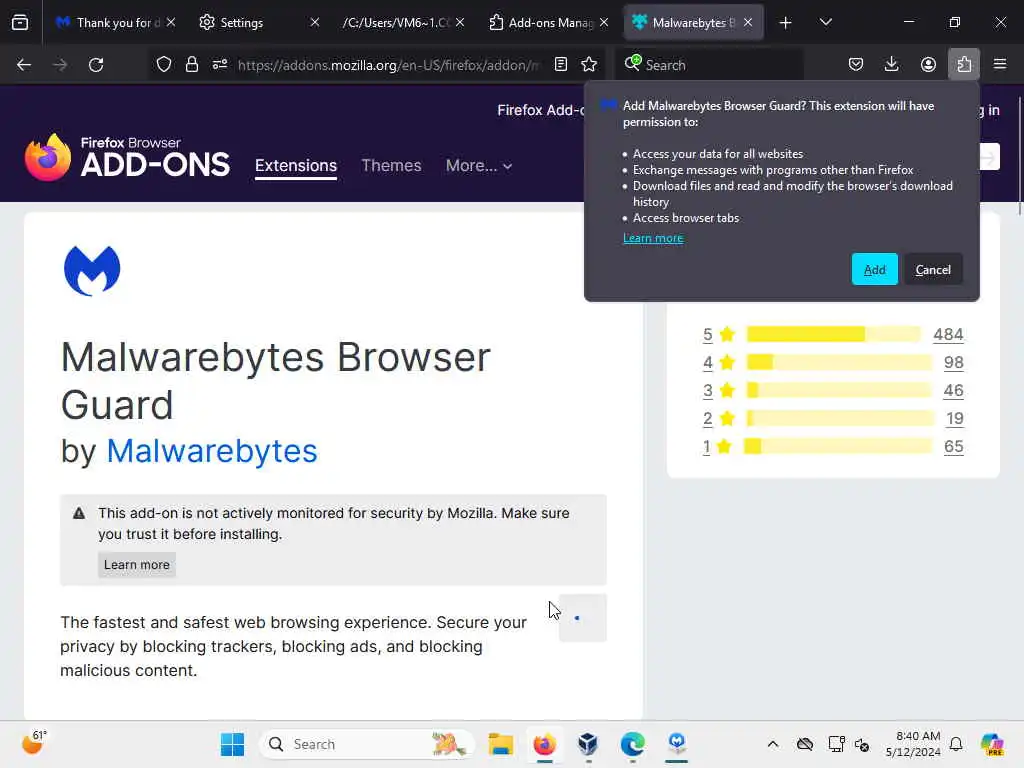
Task: Open Microsoft Edge from taskbar
Action: (x=632, y=744)
